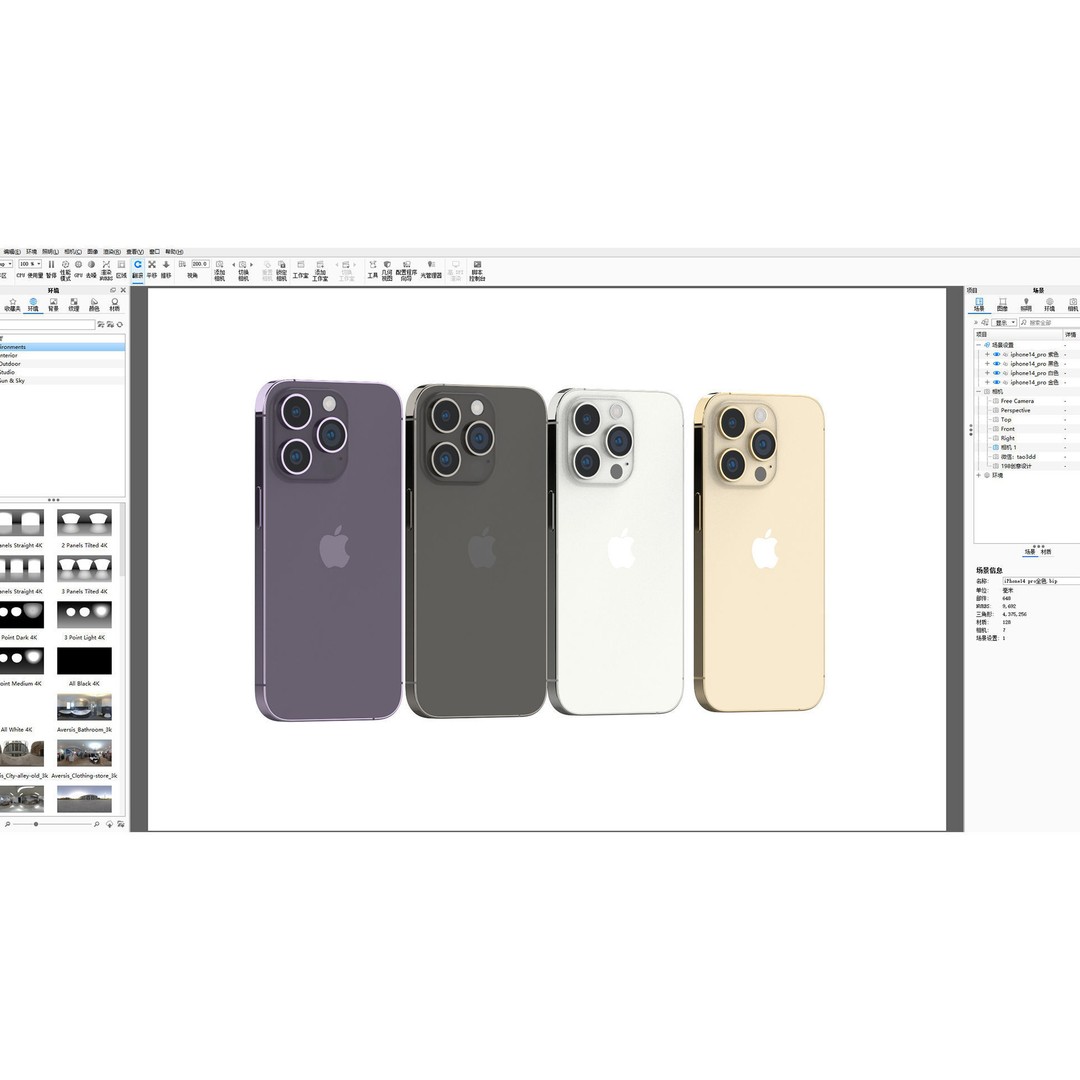Undock the 环境 library panel
The image size is (1080, 1080).
[114, 291]
